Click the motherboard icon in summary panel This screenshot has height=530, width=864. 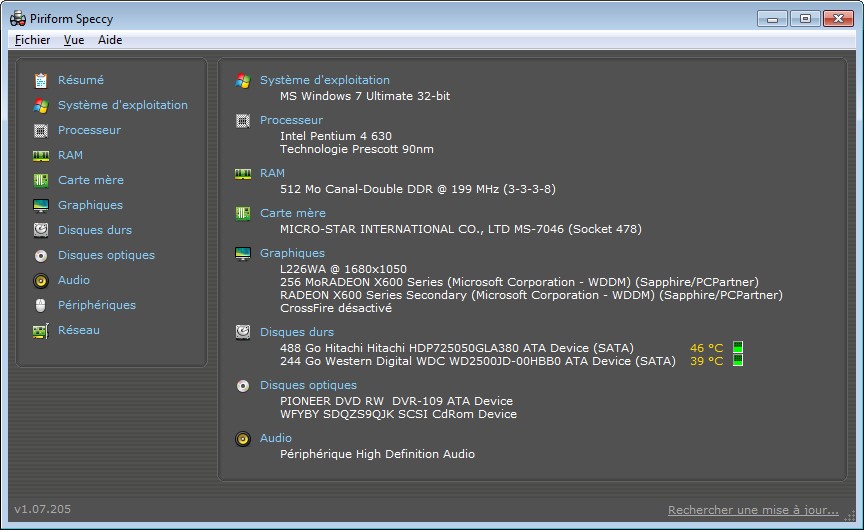(243, 213)
